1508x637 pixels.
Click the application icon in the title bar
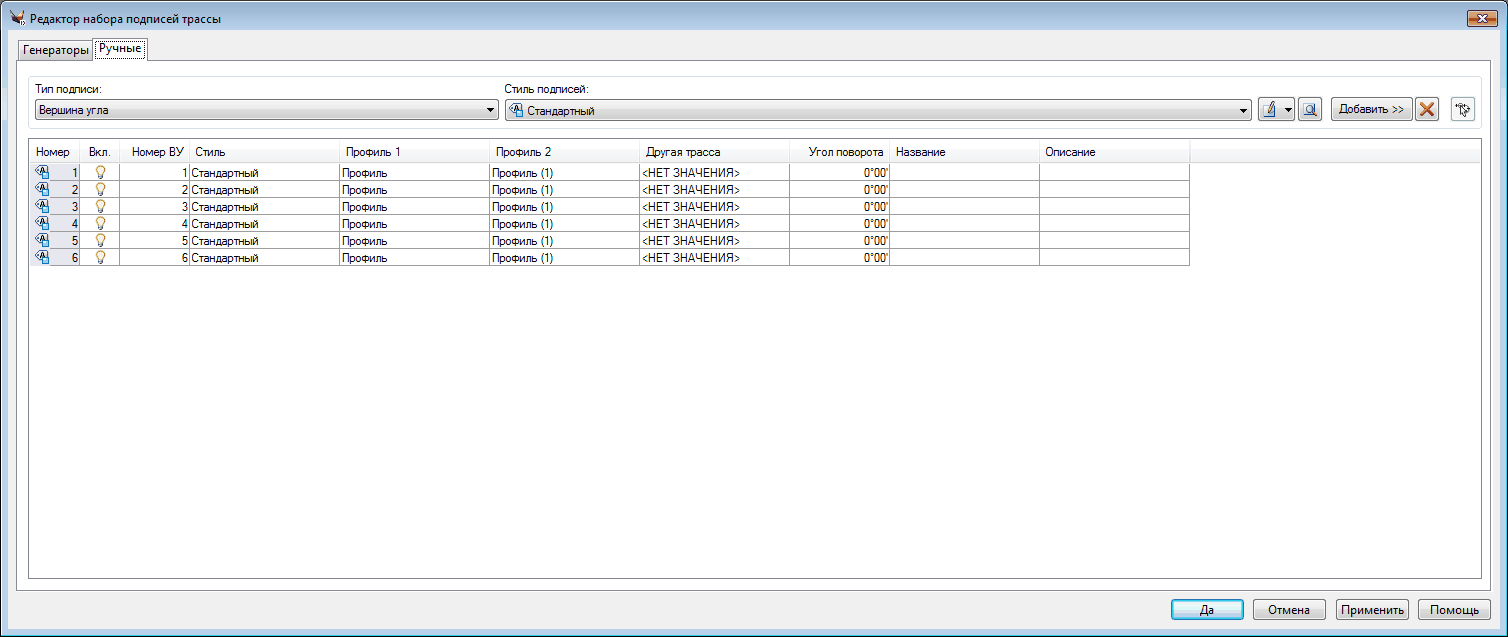point(17,19)
